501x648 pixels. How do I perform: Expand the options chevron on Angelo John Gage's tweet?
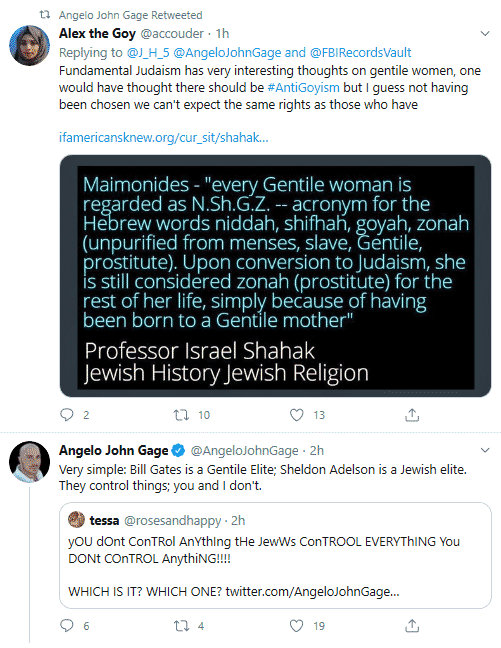pyautogui.click(x=485, y=450)
